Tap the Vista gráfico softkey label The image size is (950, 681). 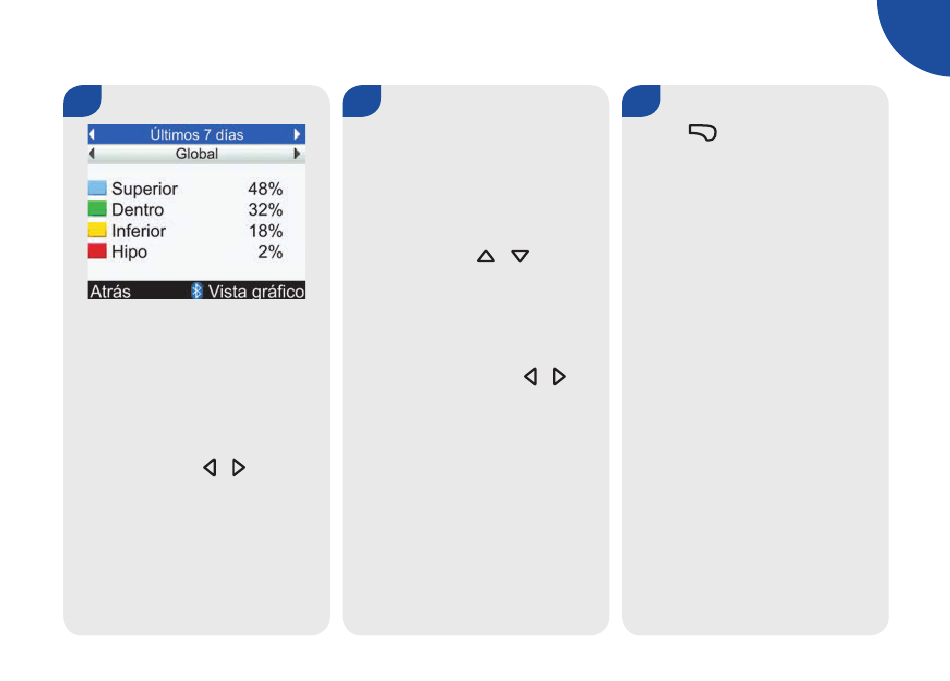256,291
